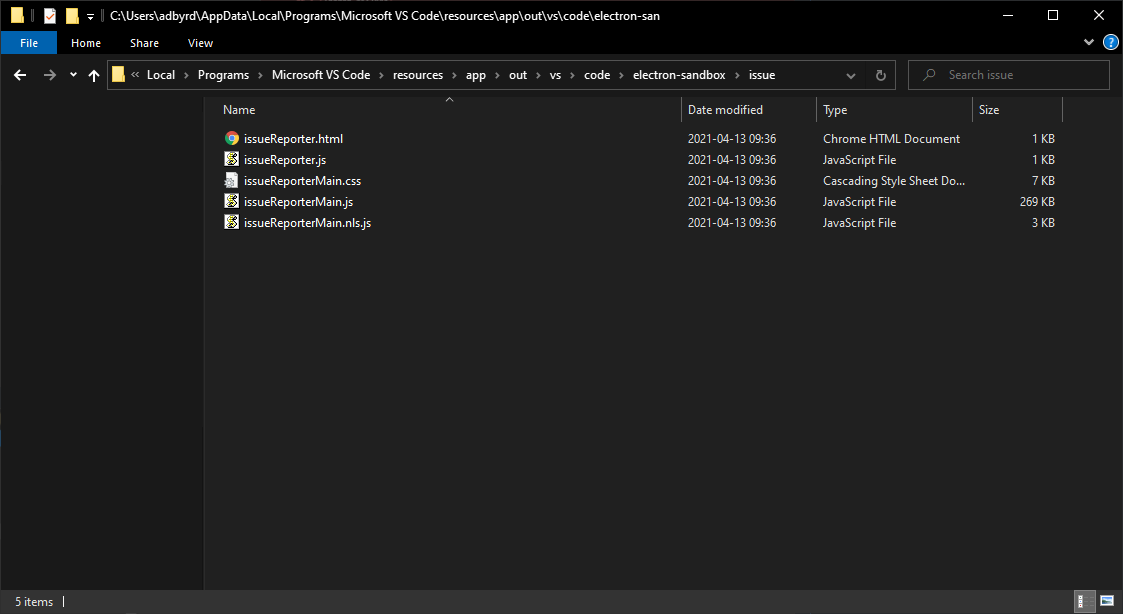1123x614 pixels.
Task: Click the issueReporterMain.css stylesheet icon
Action: point(230,180)
